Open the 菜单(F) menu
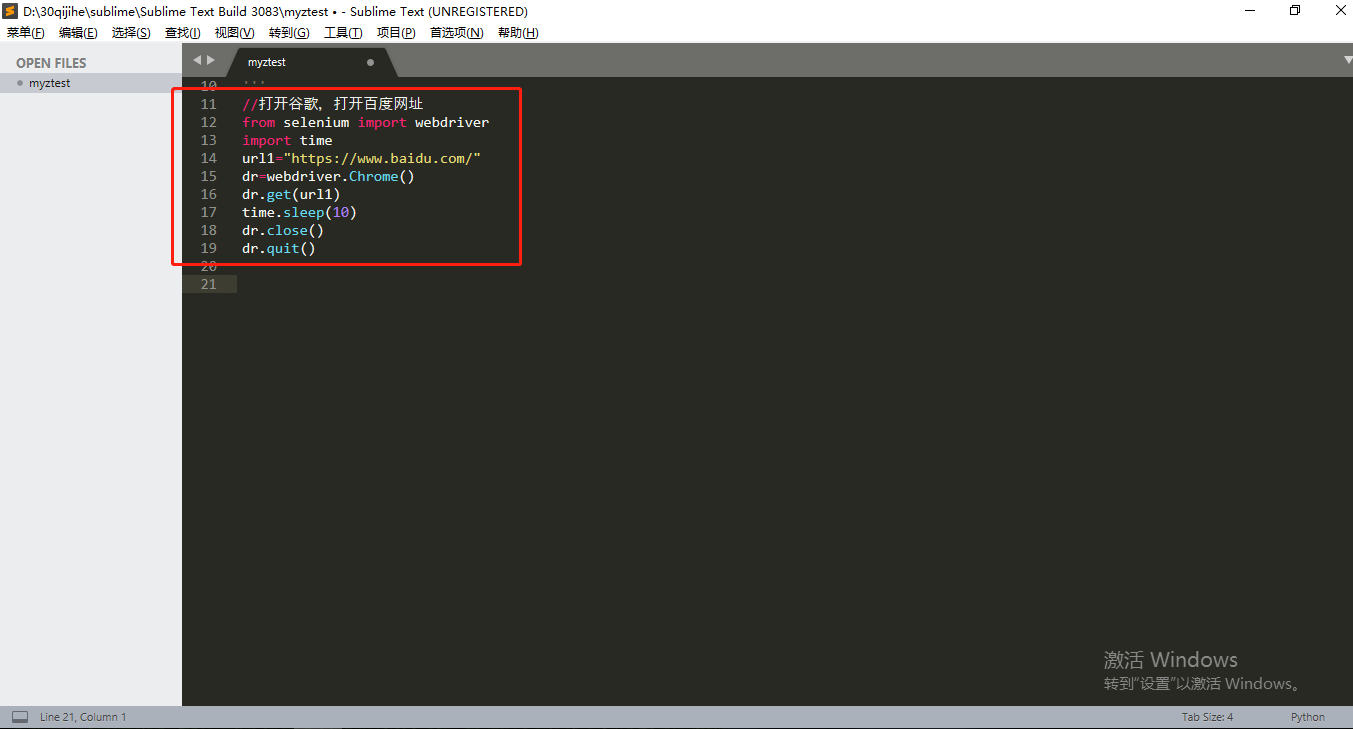The width and height of the screenshot is (1353, 729). [x=26, y=33]
